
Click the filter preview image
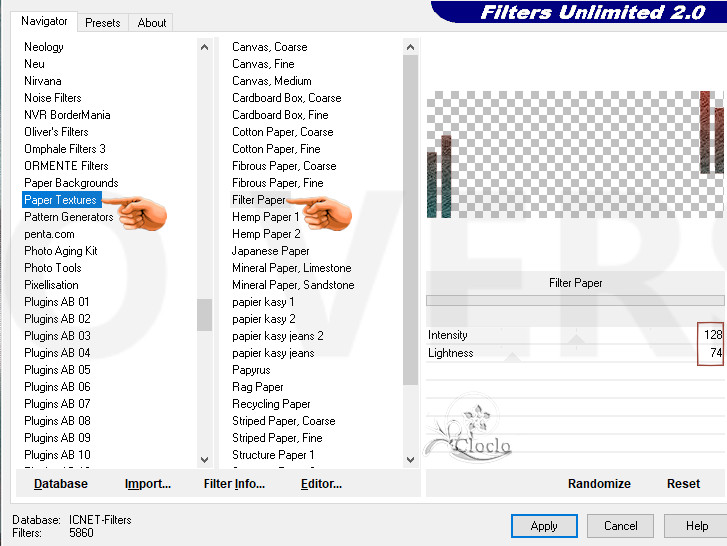click(575, 153)
